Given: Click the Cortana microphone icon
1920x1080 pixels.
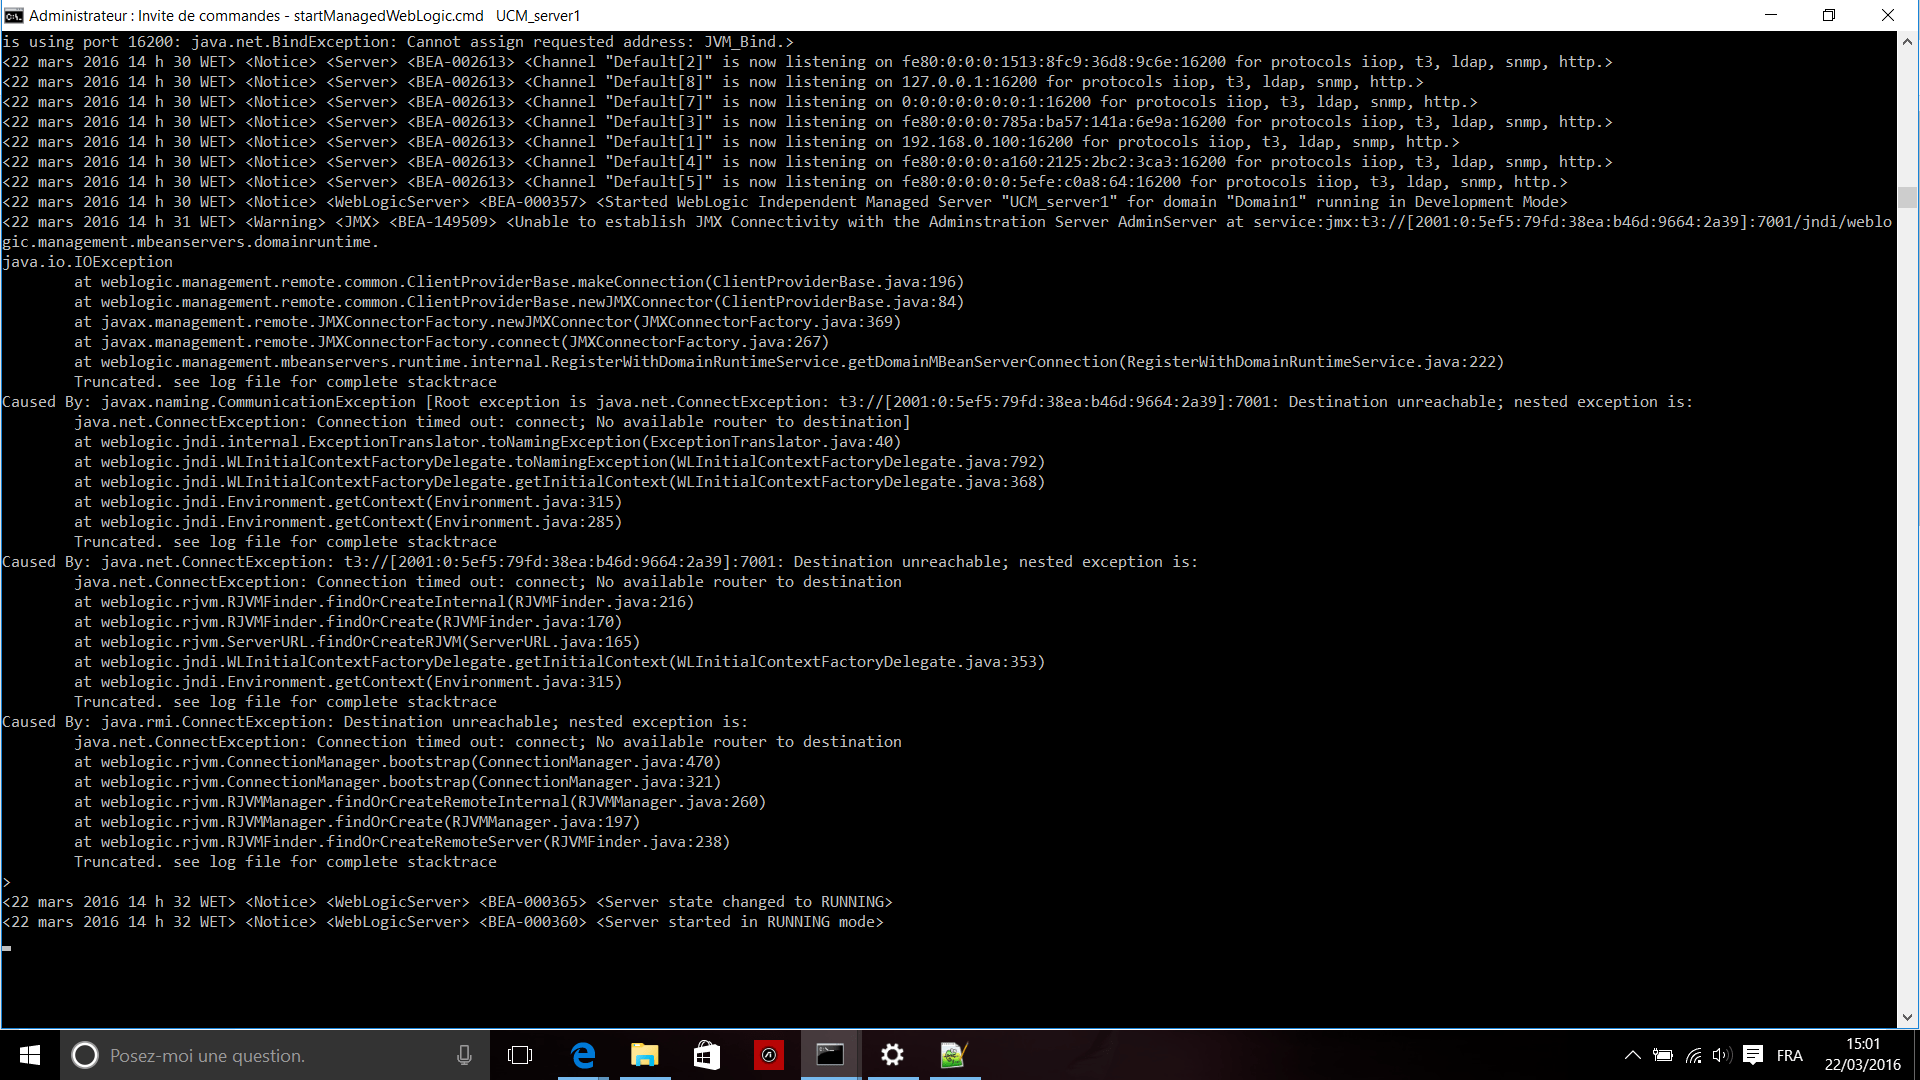Looking at the screenshot, I should click(464, 1055).
